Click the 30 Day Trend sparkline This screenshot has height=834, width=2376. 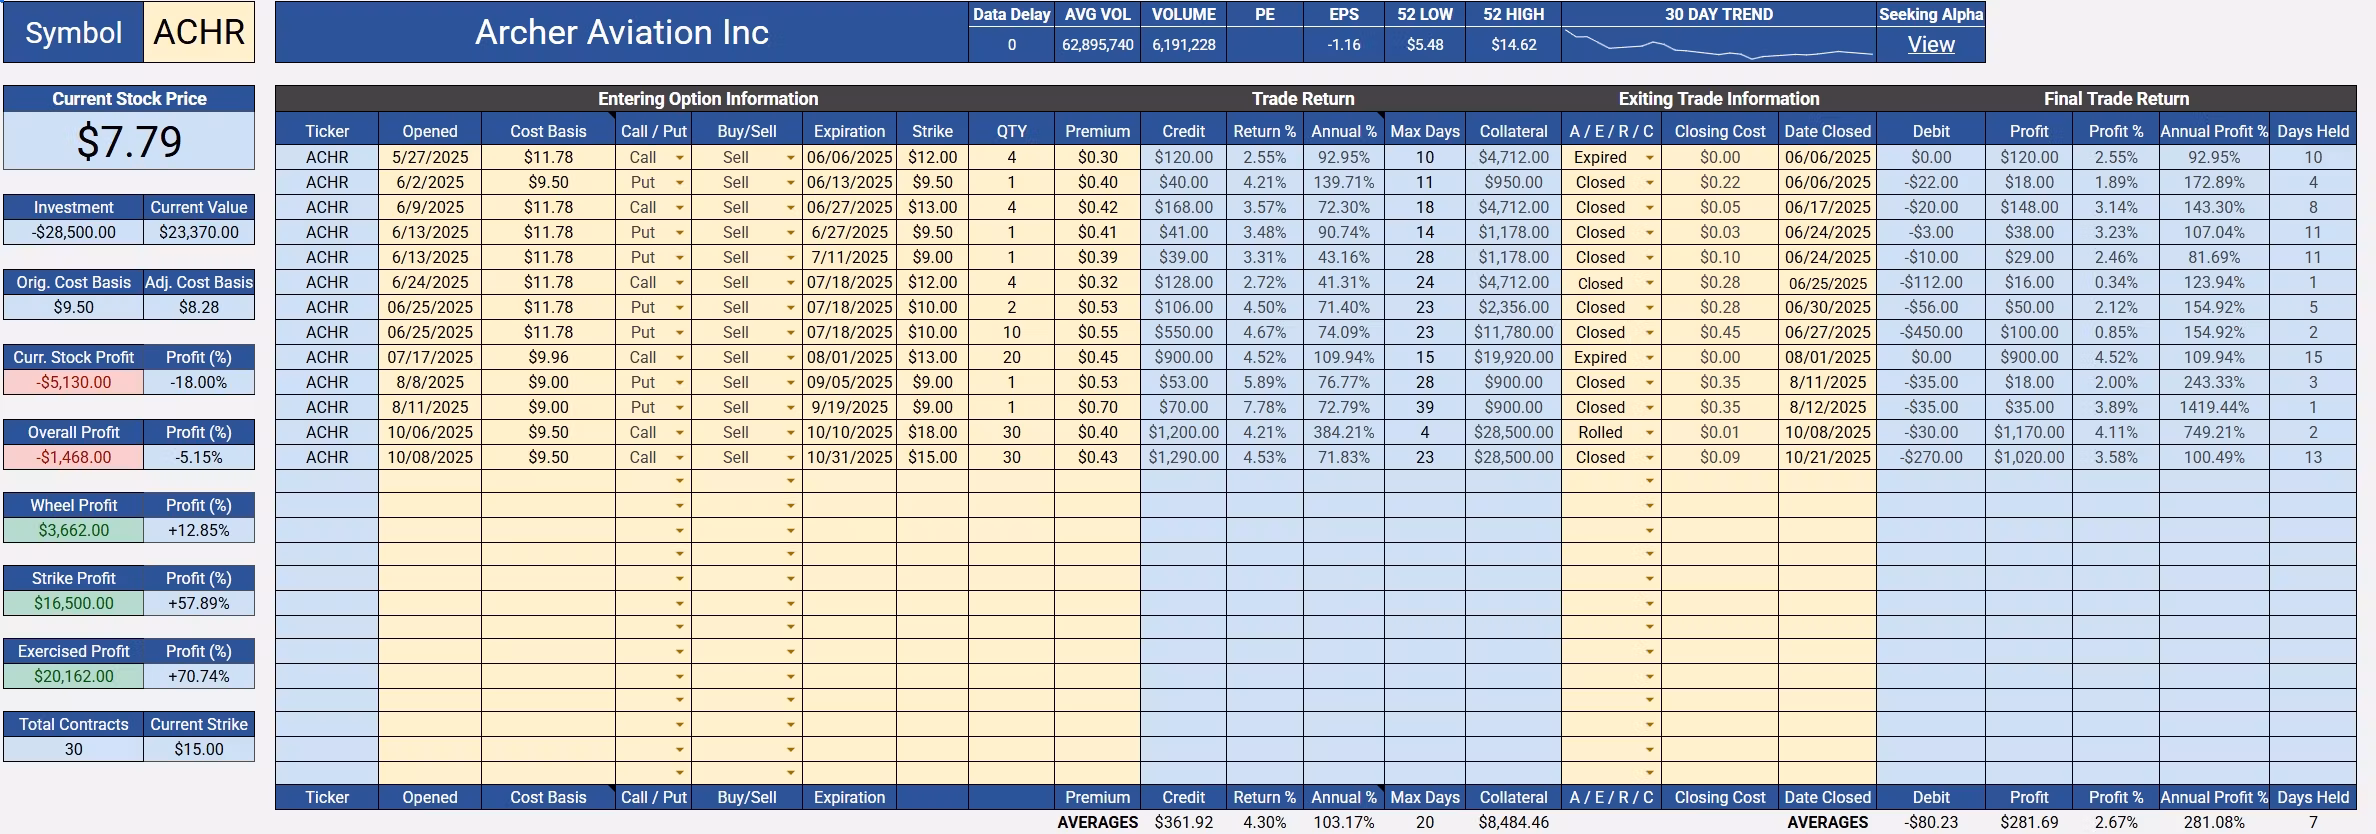click(1718, 44)
